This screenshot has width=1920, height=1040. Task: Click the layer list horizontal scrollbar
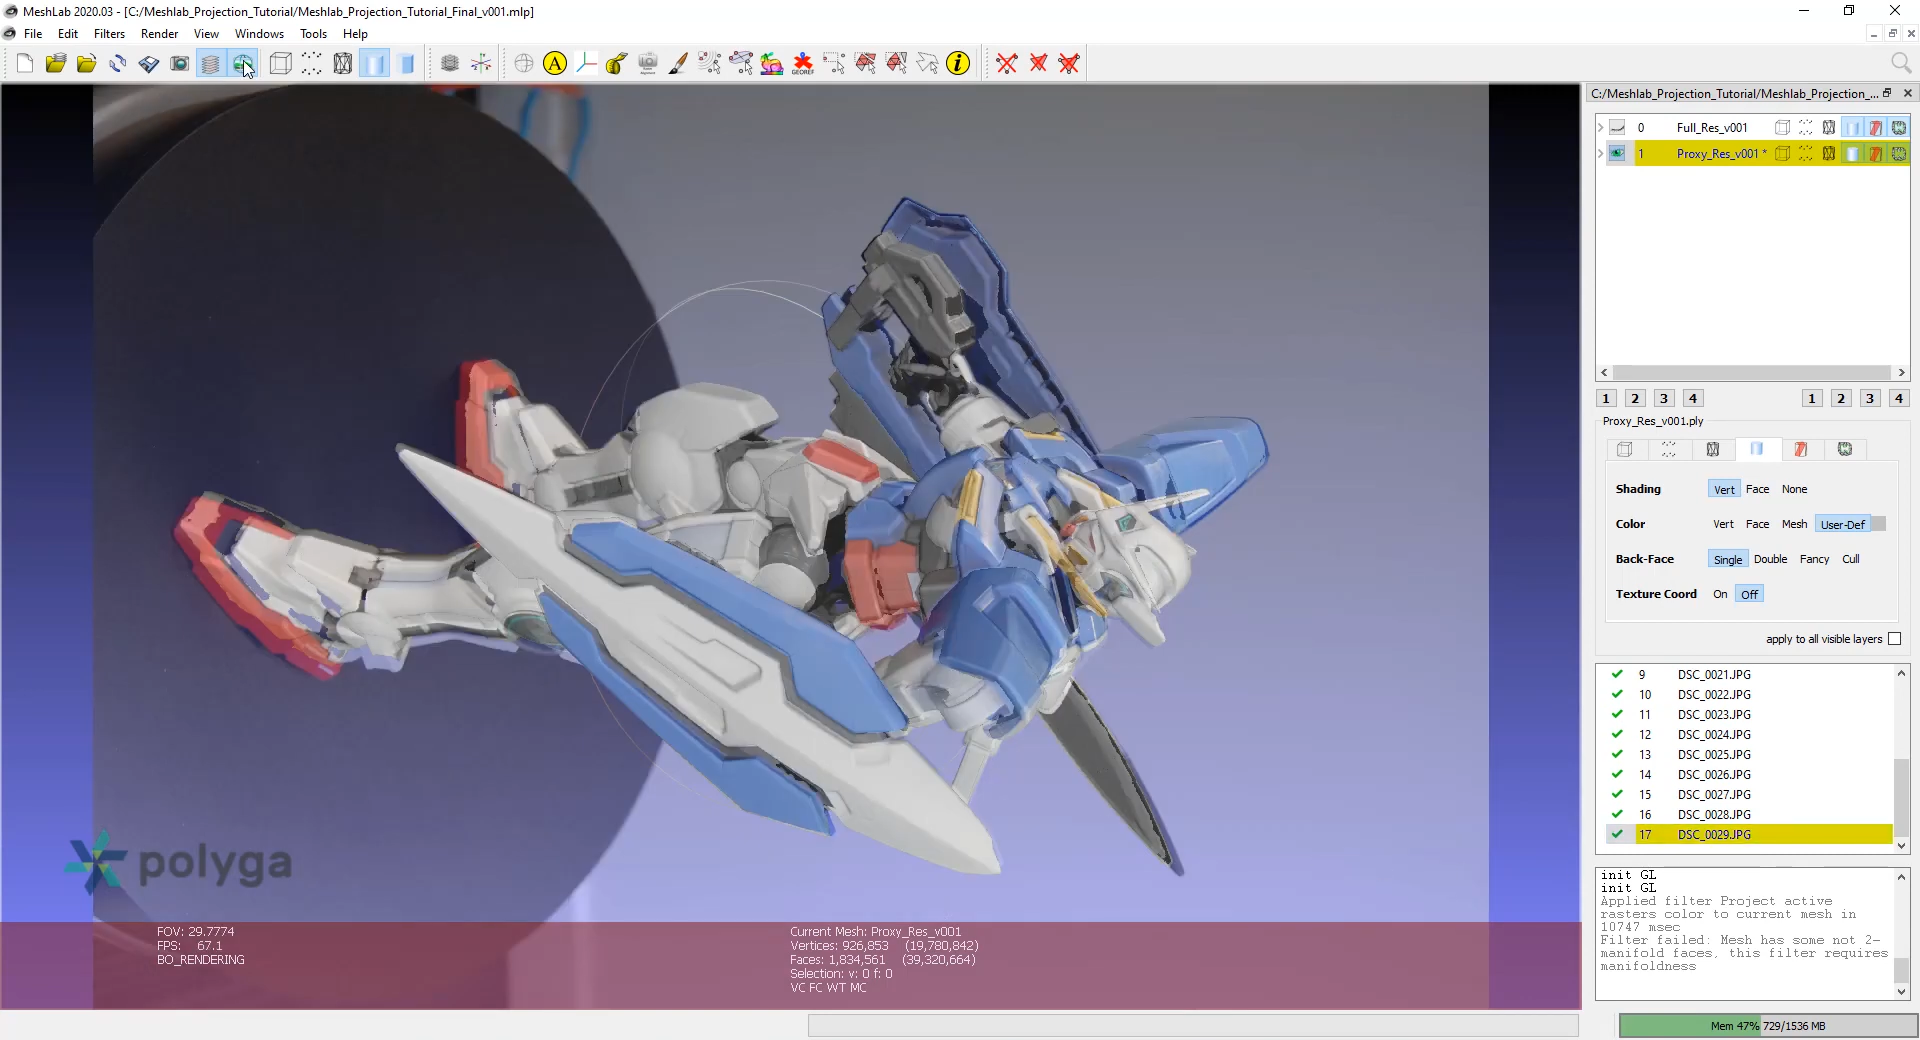click(x=1751, y=372)
